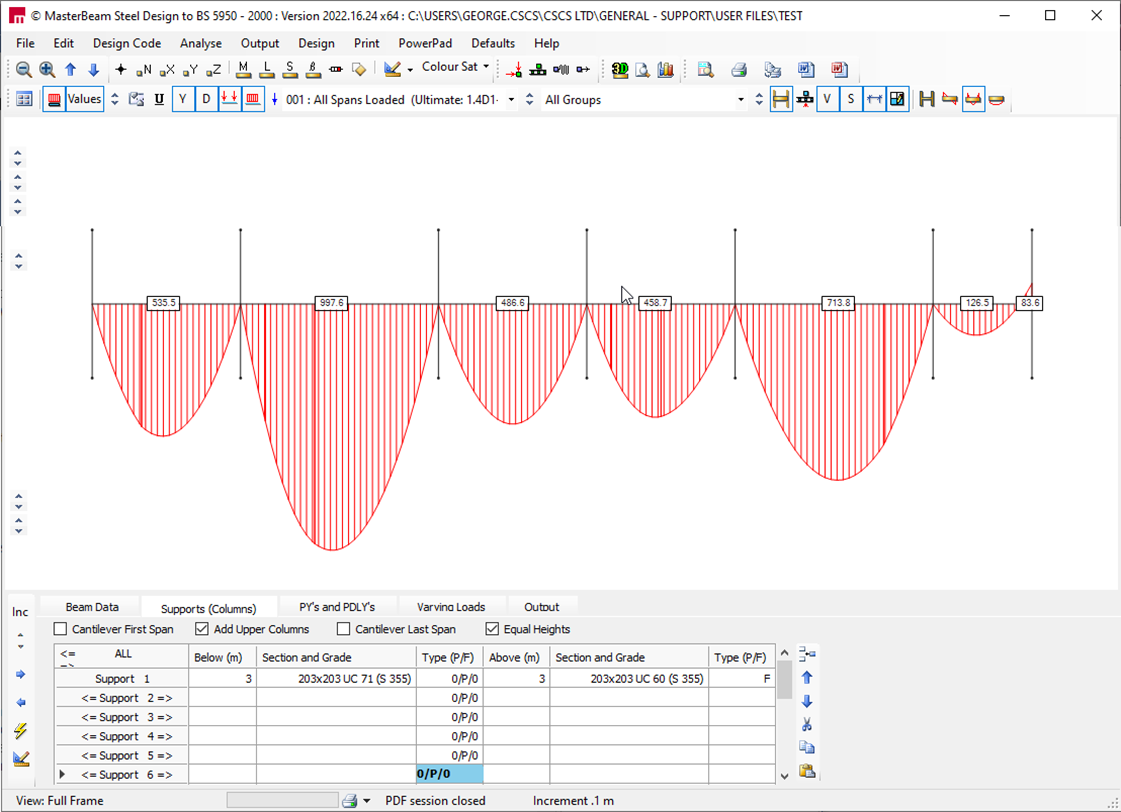
Task: Click the L toolbar icon
Action: pyautogui.click(x=267, y=69)
